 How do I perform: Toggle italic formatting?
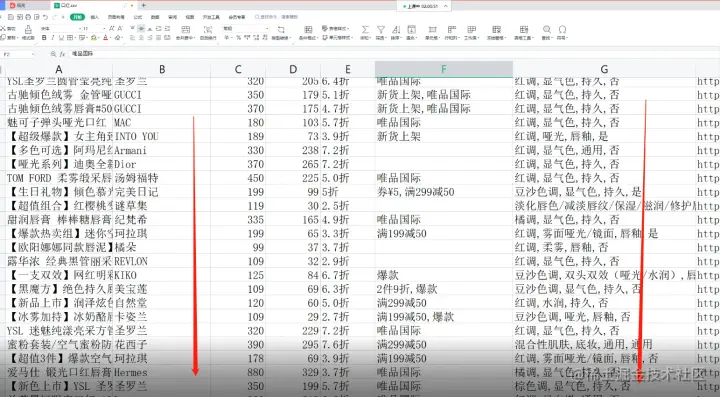pyautogui.click(x=53, y=38)
